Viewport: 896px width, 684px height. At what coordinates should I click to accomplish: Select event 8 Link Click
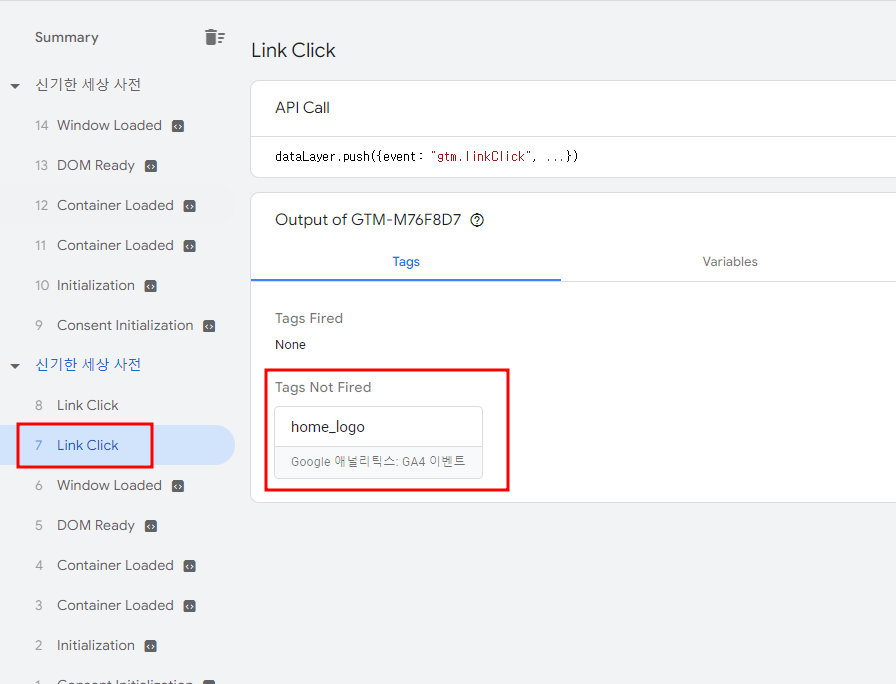117,405
